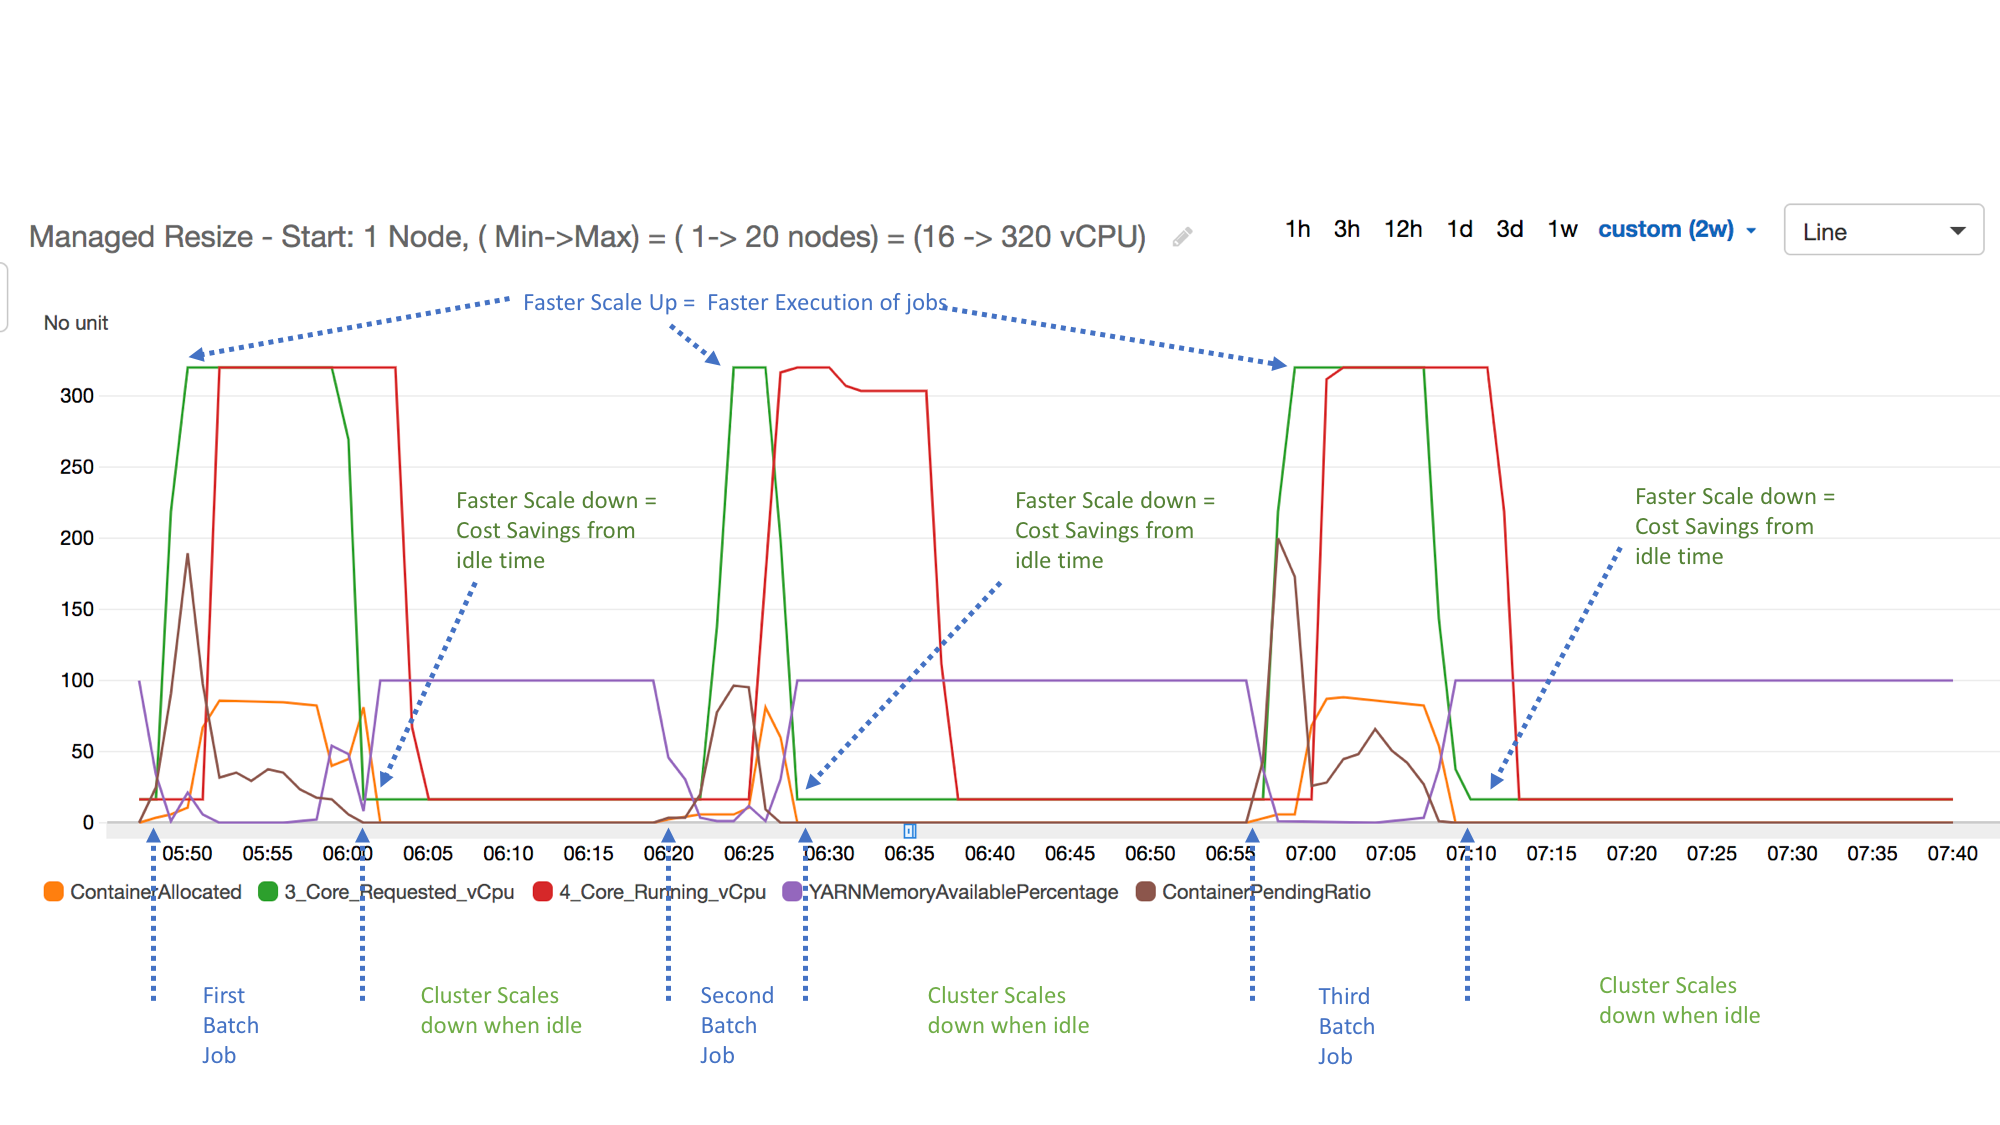Select the Line chart type icon
Viewport: 2000px width, 1125px height.
tap(1885, 231)
